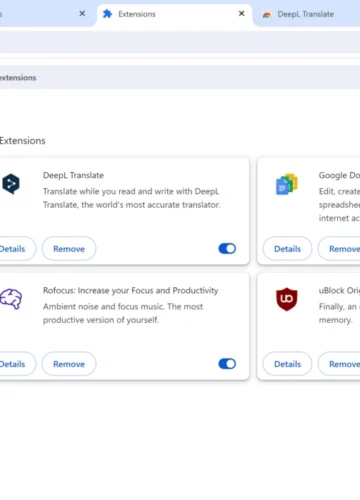Click the DeepL Translate tab favicon
Screen dimensions: 360x500
pos(267,14)
